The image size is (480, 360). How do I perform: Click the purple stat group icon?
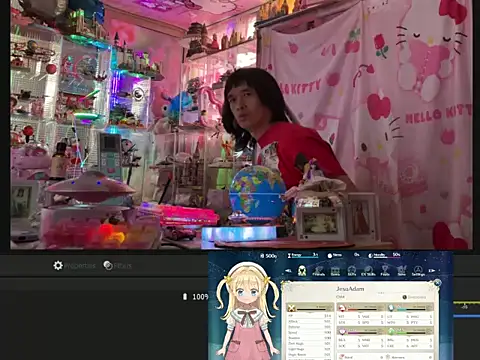[342, 331]
